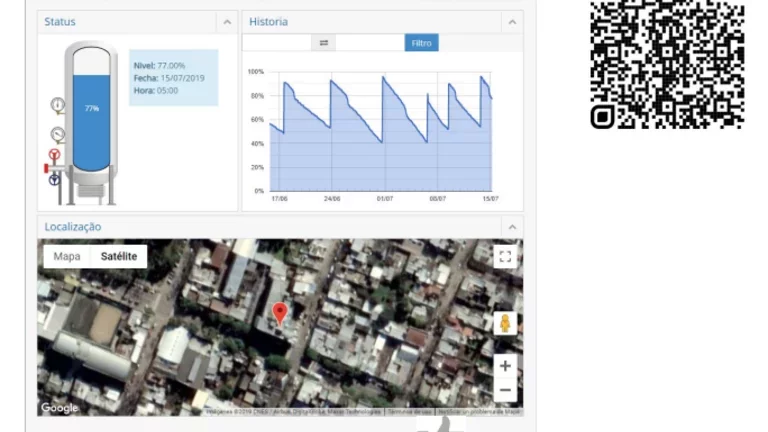Image resolution: width=768 pixels, height=432 pixels.
Task: Click the top pressure gauge on tank
Action: [58, 104]
